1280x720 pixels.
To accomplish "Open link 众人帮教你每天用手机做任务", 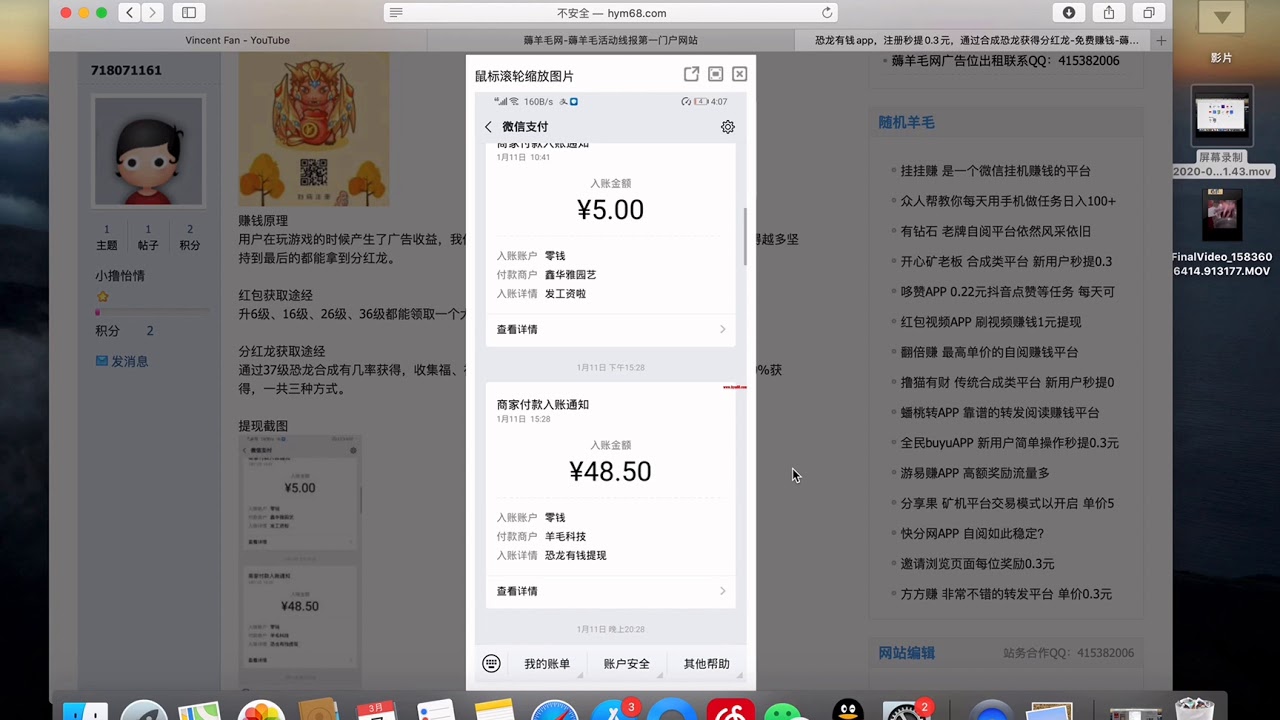I will click(1008, 201).
